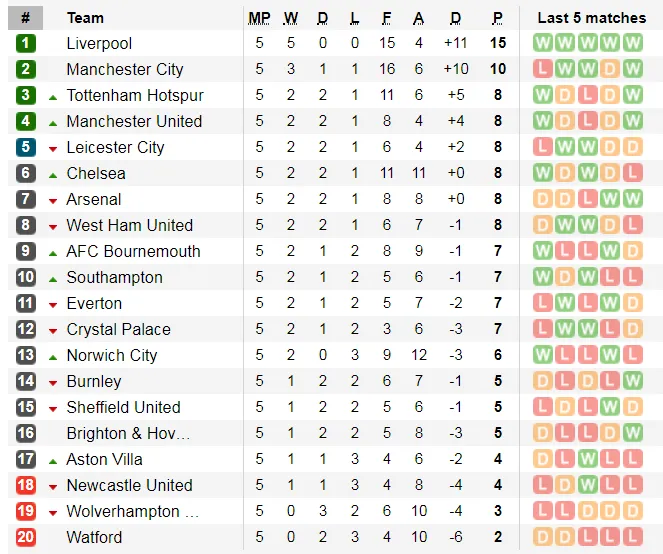Click green up arrow beside Tottenham Hotspur
The image size is (663, 554).
click(x=53, y=96)
